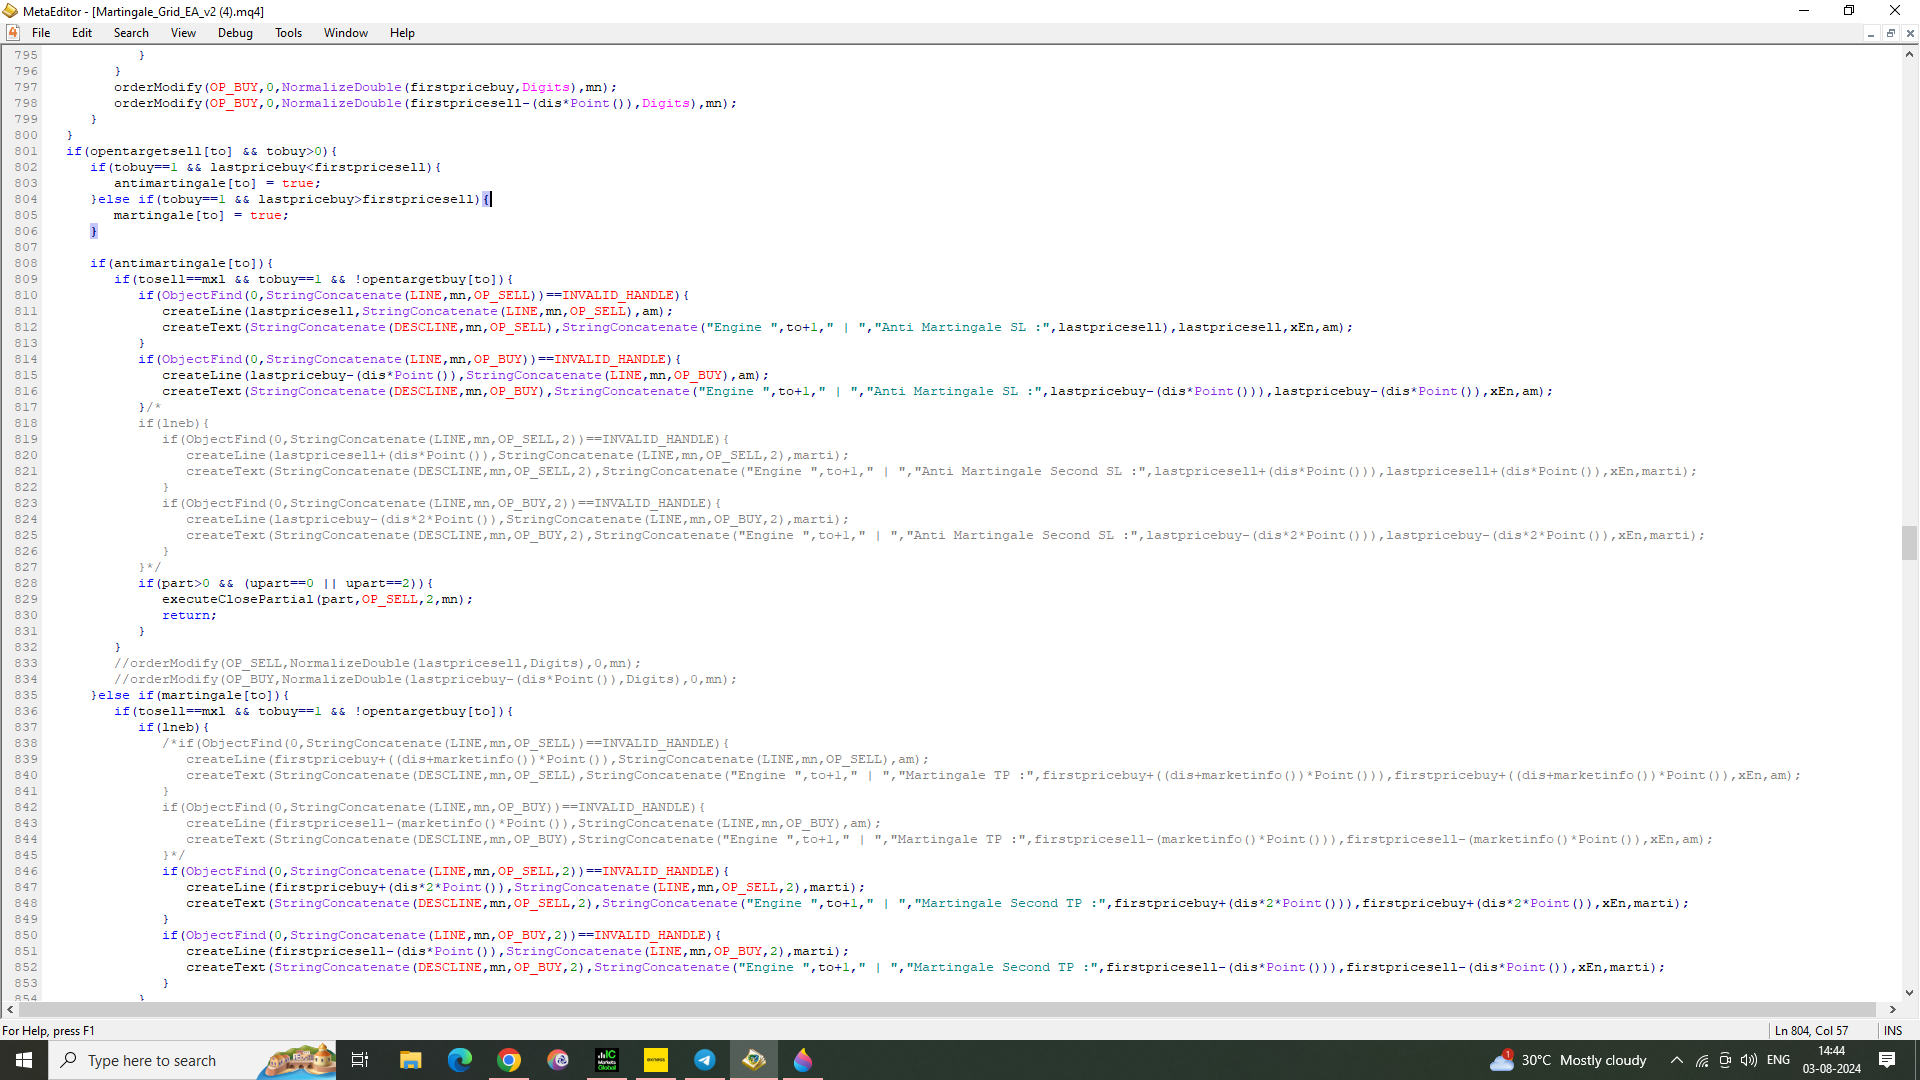Open the Help menu
The image size is (1920, 1080).
coord(402,33)
